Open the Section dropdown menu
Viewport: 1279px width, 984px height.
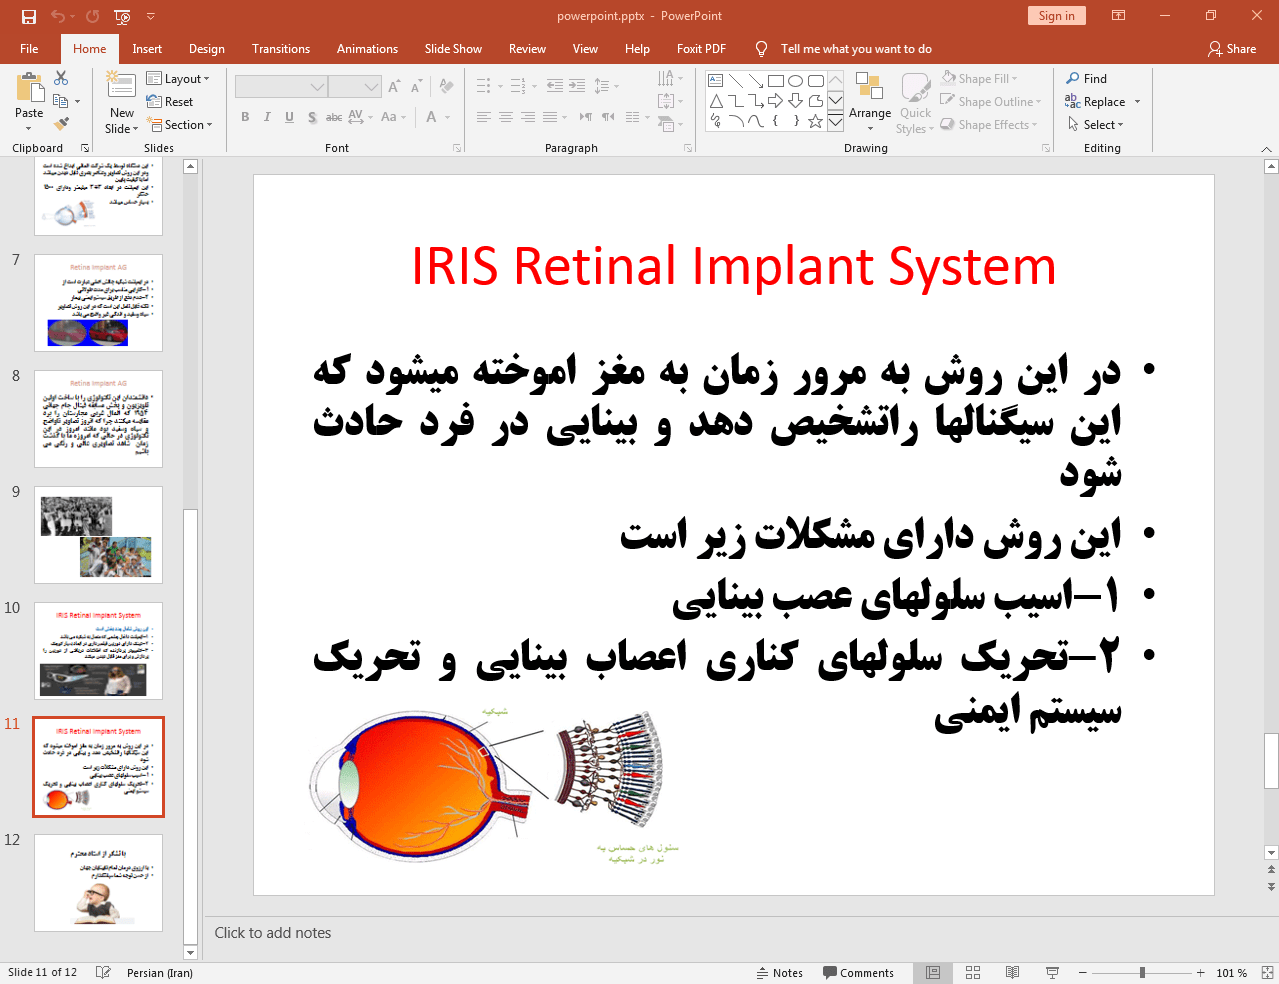point(180,125)
